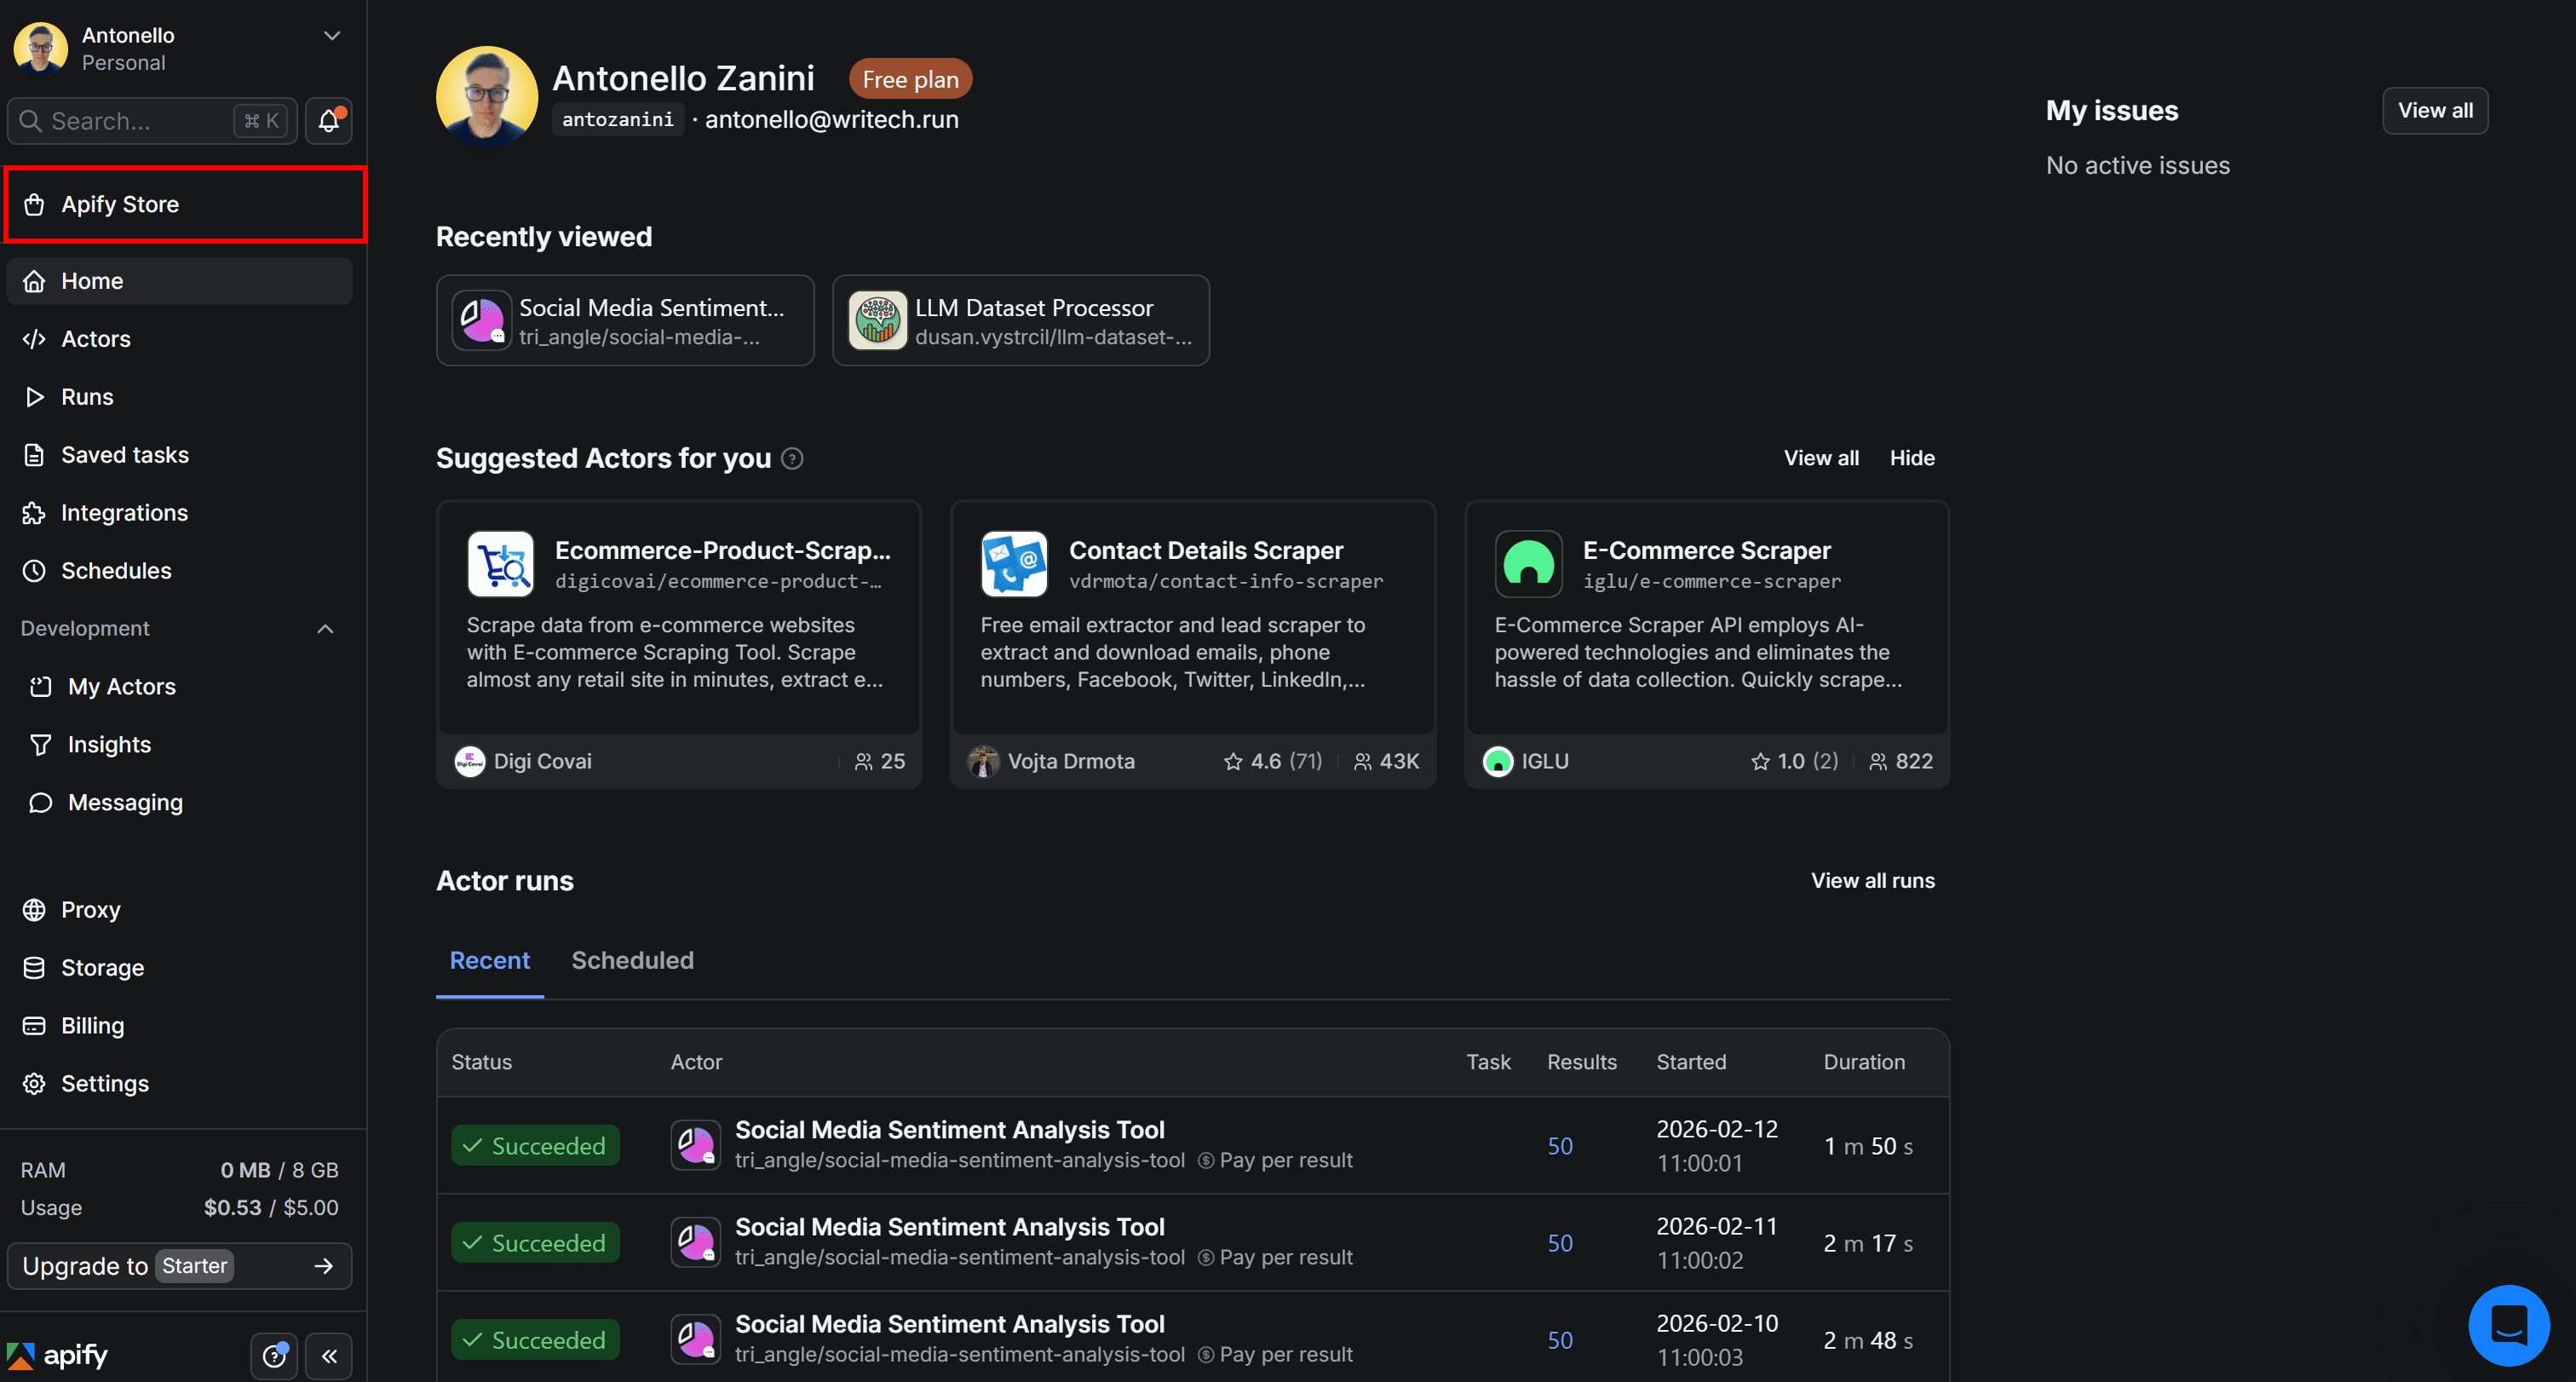
Task: Hide the Suggested Actors section
Action: (x=1912, y=457)
